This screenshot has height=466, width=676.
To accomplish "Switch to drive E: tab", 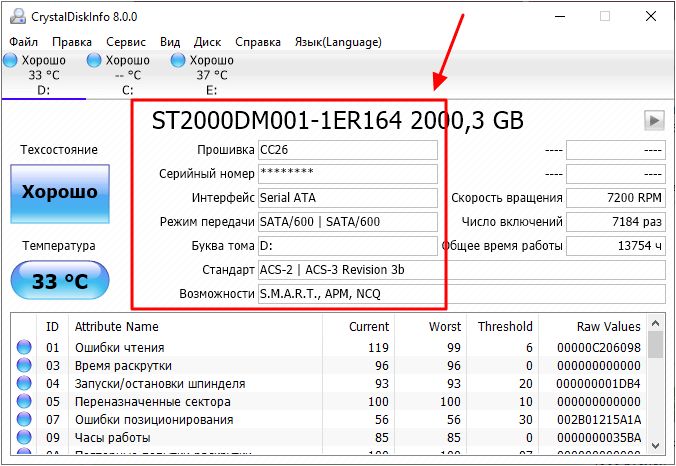I will (x=211, y=75).
